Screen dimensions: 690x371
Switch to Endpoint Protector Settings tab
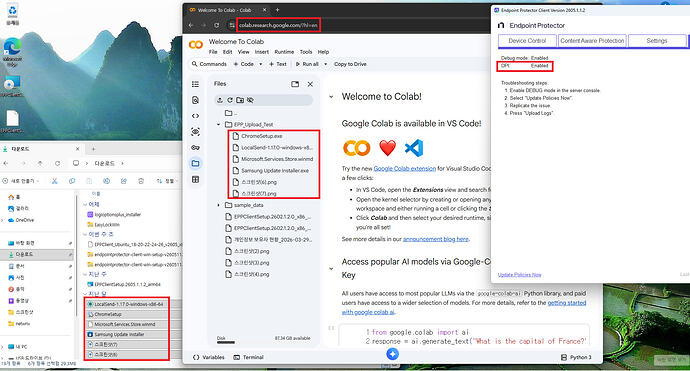tap(657, 40)
